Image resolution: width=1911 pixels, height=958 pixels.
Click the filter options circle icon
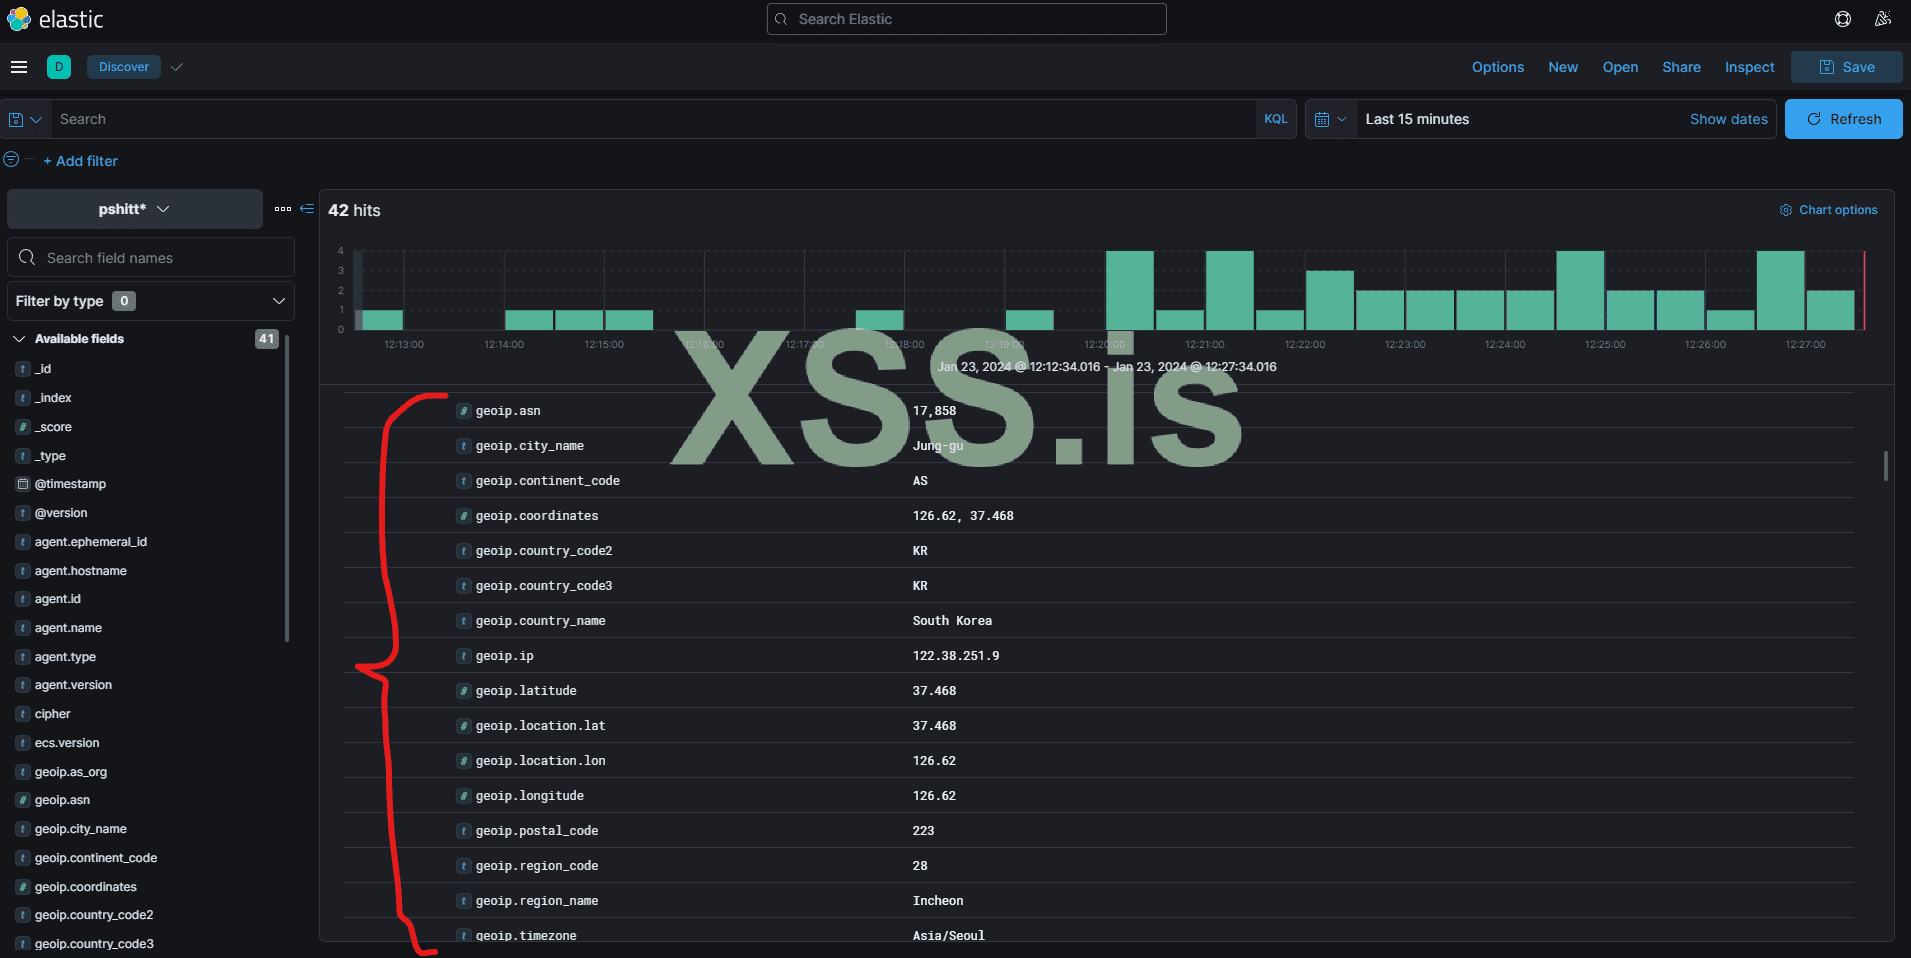(12, 160)
